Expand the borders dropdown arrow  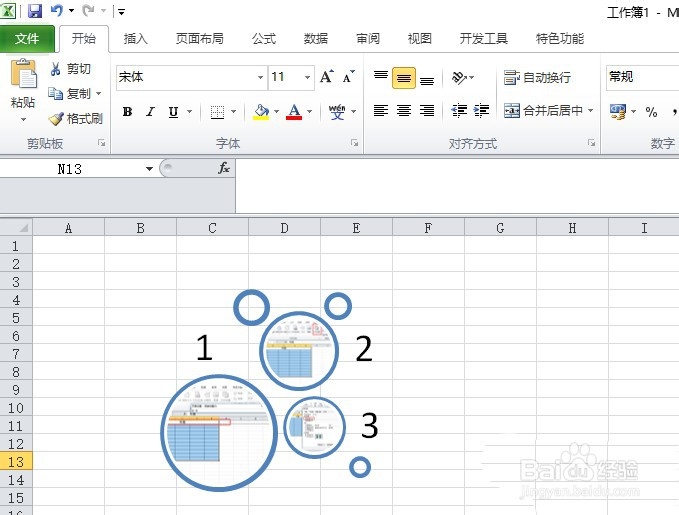point(233,112)
